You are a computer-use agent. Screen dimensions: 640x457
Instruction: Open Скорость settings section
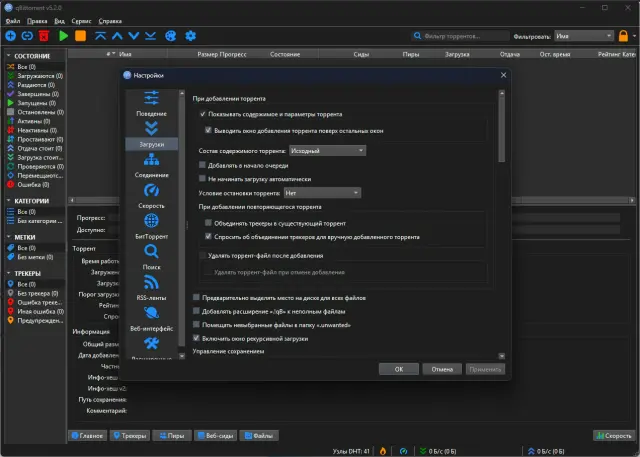151,196
